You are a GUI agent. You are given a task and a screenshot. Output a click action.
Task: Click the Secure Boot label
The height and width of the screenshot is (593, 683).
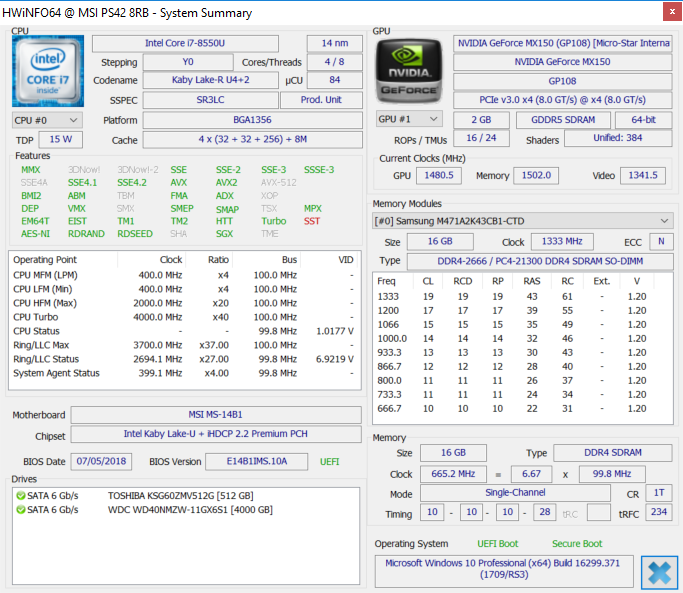point(577,544)
